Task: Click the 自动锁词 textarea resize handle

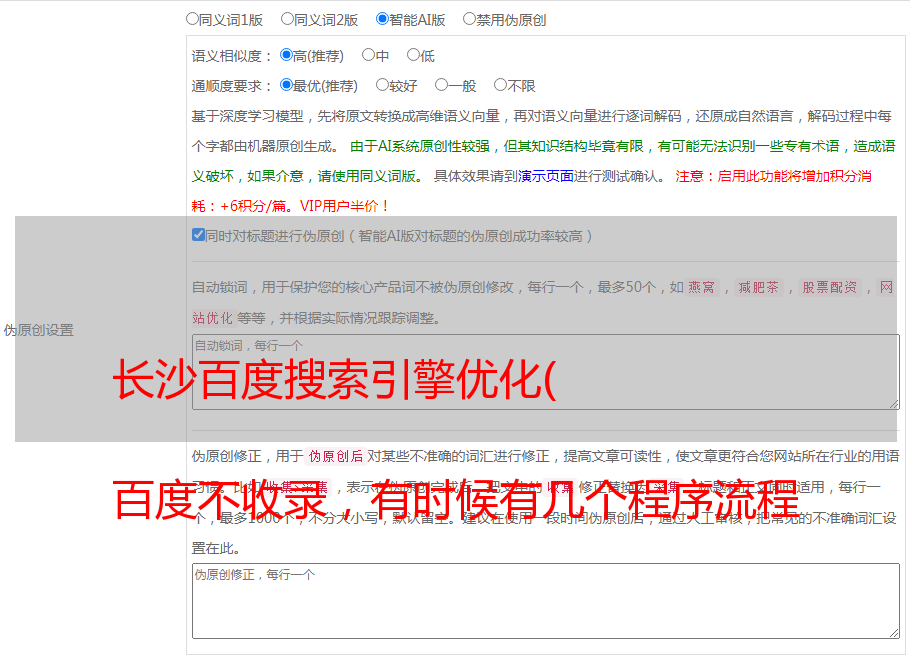Action: 894,404
